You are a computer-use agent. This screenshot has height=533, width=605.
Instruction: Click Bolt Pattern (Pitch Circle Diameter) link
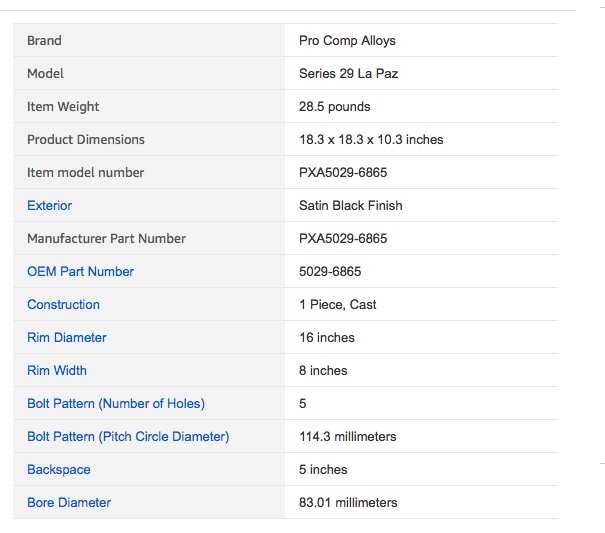128,436
